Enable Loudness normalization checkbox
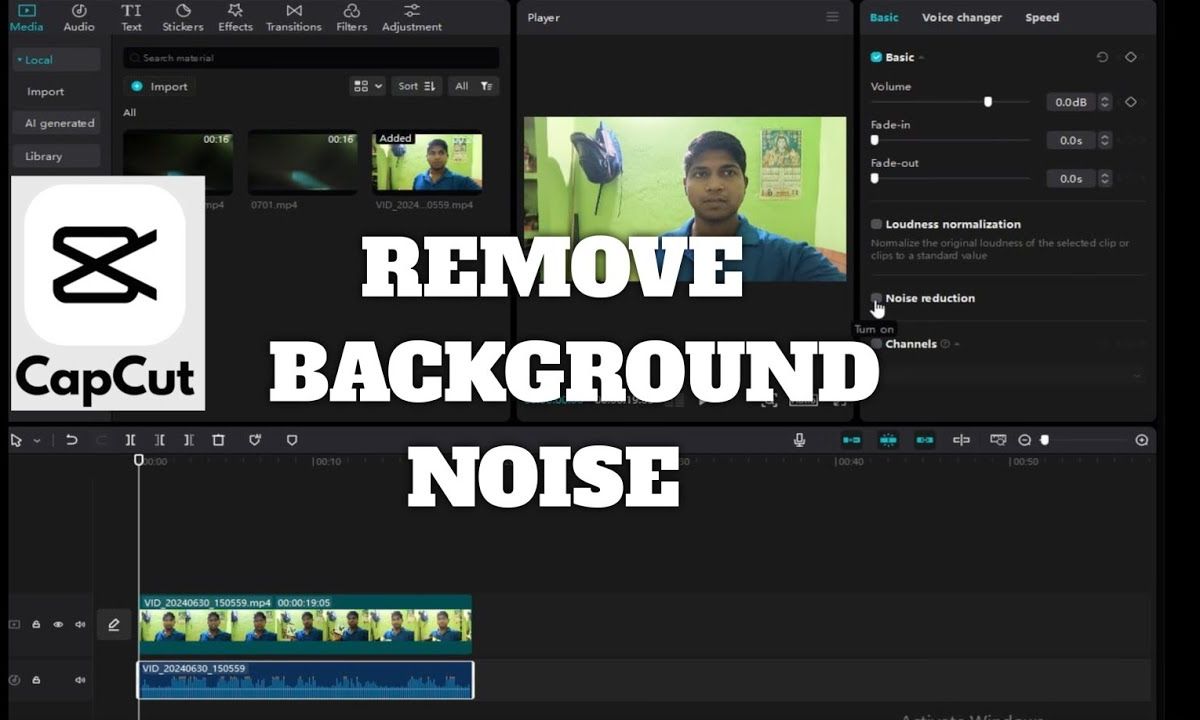 [x=876, y=224]
